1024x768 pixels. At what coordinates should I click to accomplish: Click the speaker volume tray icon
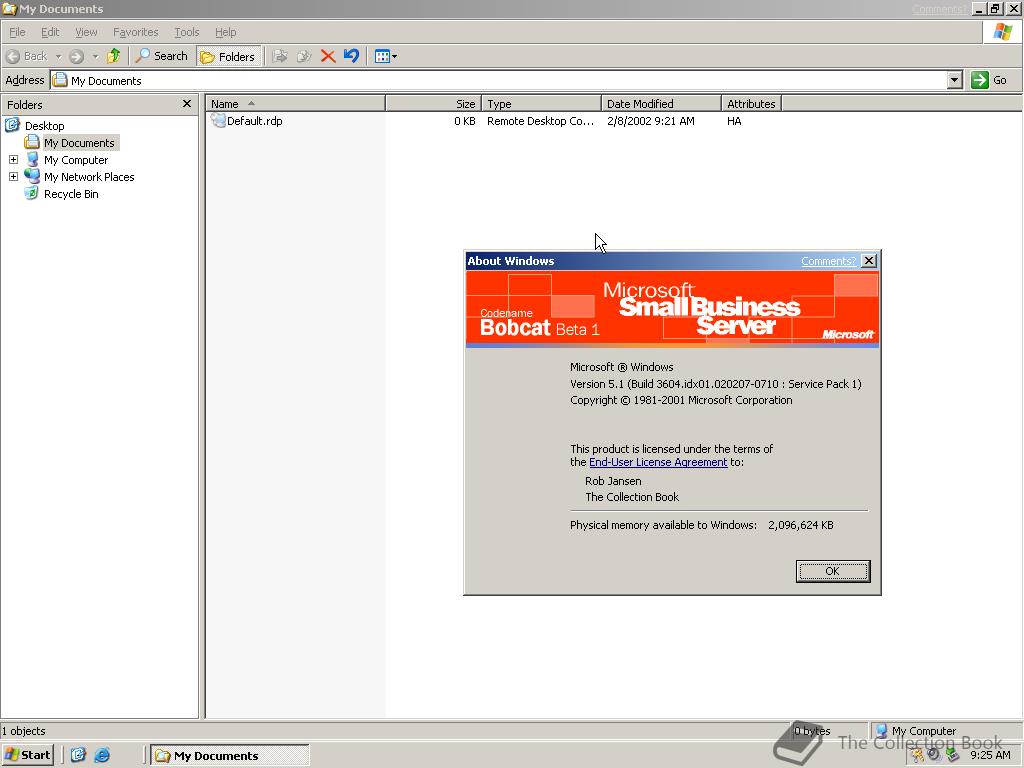[x=934, y=755]
